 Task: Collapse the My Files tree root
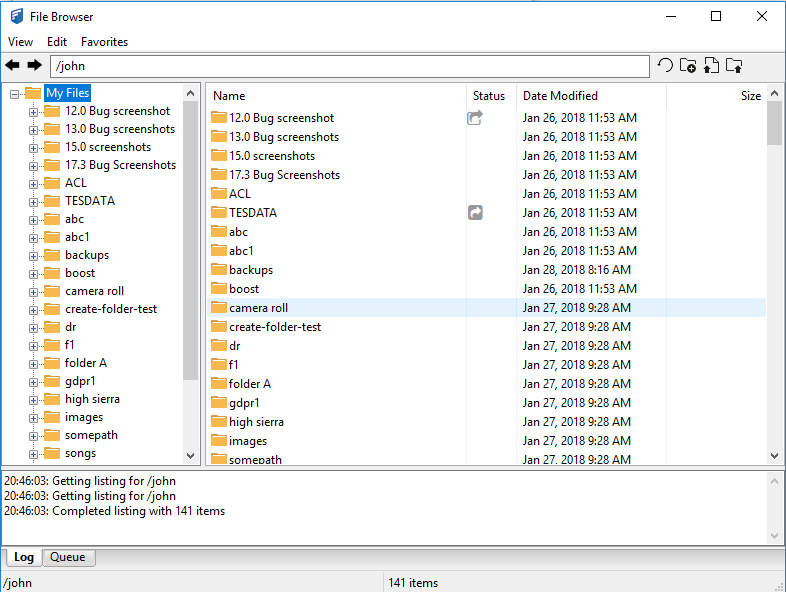[15, 94]
